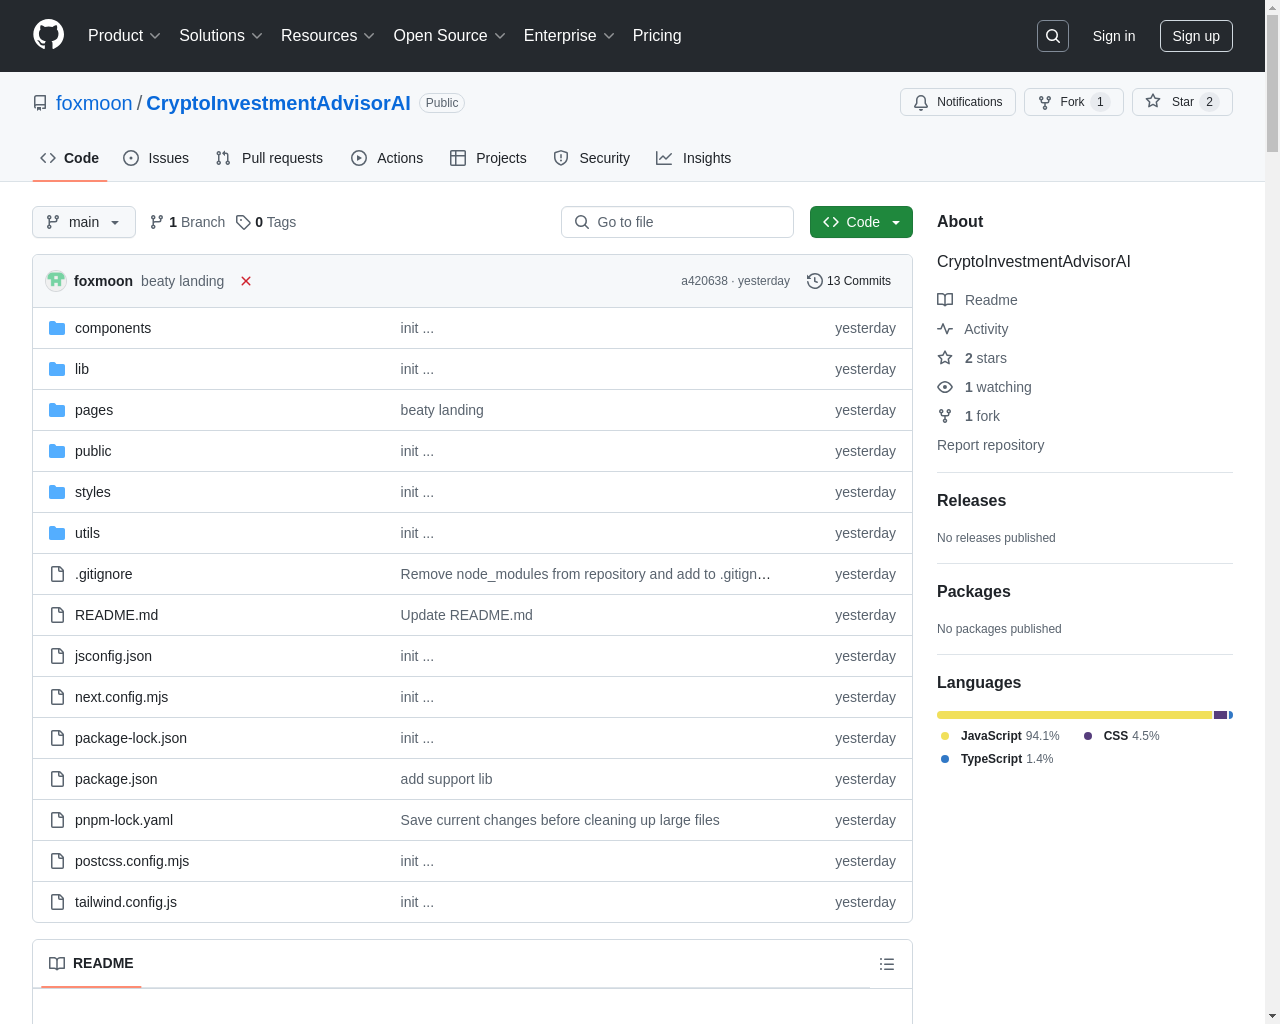Viewport: 1280px width, 1024px height.
Task: Click the clock icon of 13 Commits
Action: pyautogui.click(x=814, y=281)
